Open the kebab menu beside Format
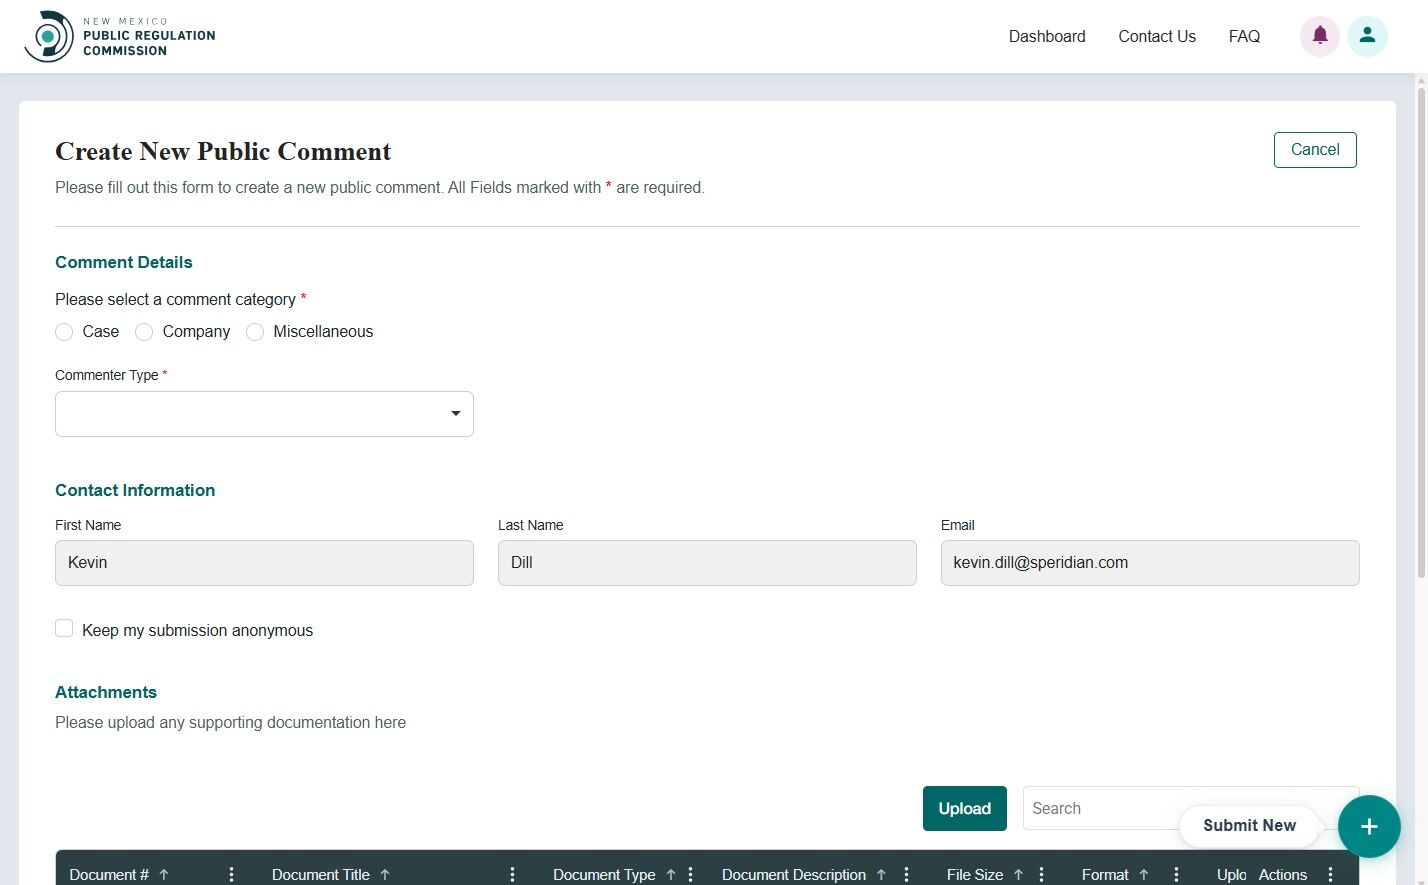The width and height of the screenshot is (1428, 885). coord(1175,874)
